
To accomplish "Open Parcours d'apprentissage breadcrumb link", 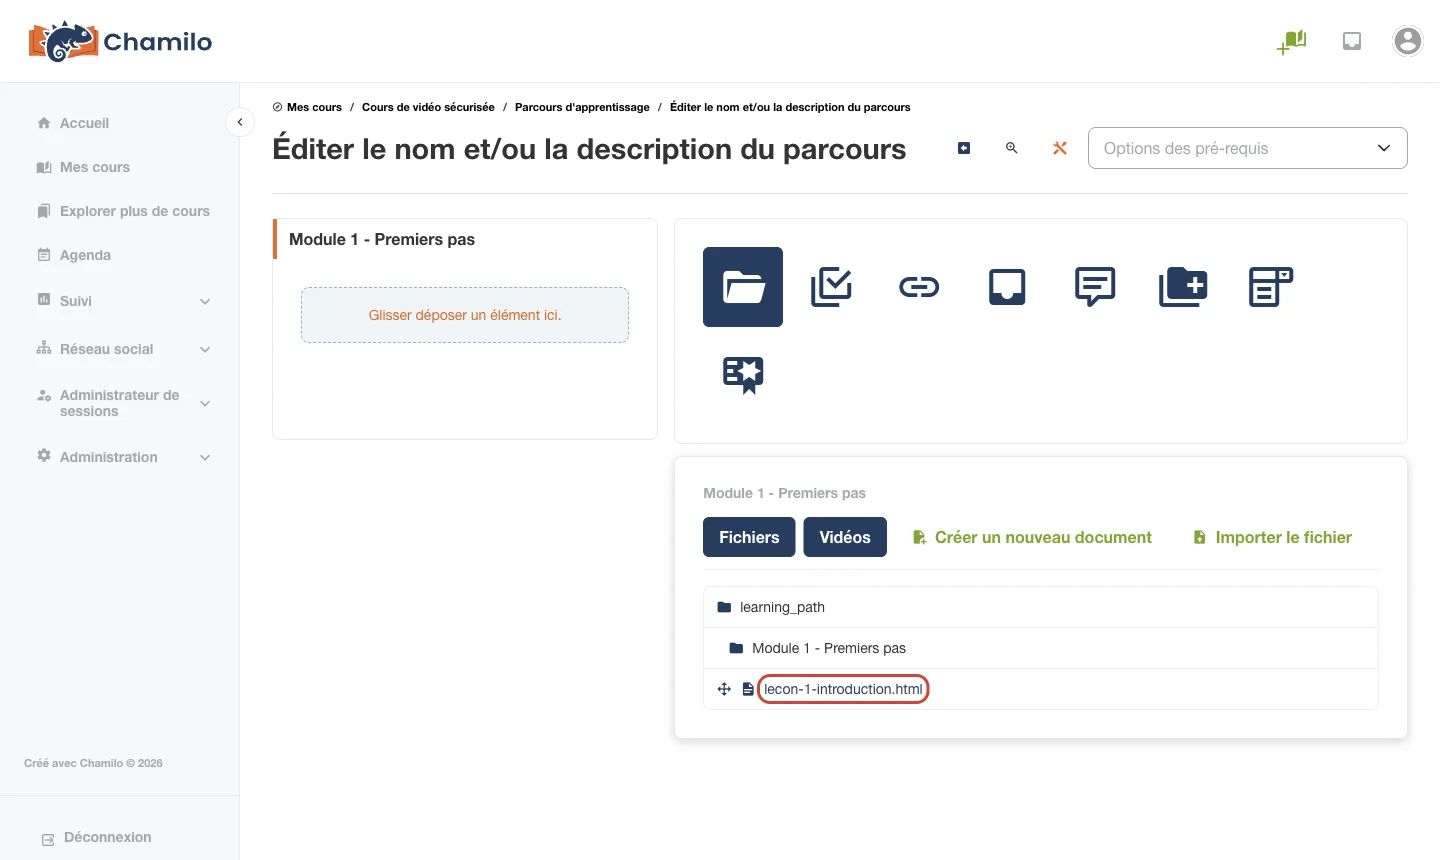I will click(582, 107).
